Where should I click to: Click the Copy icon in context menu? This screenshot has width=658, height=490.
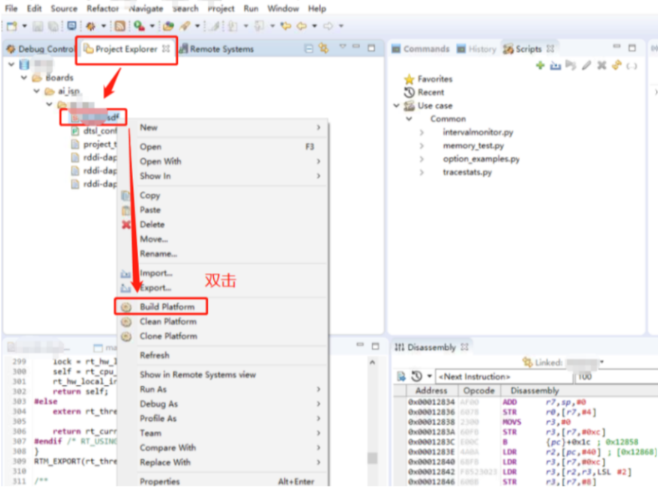[x=127, y=196]
